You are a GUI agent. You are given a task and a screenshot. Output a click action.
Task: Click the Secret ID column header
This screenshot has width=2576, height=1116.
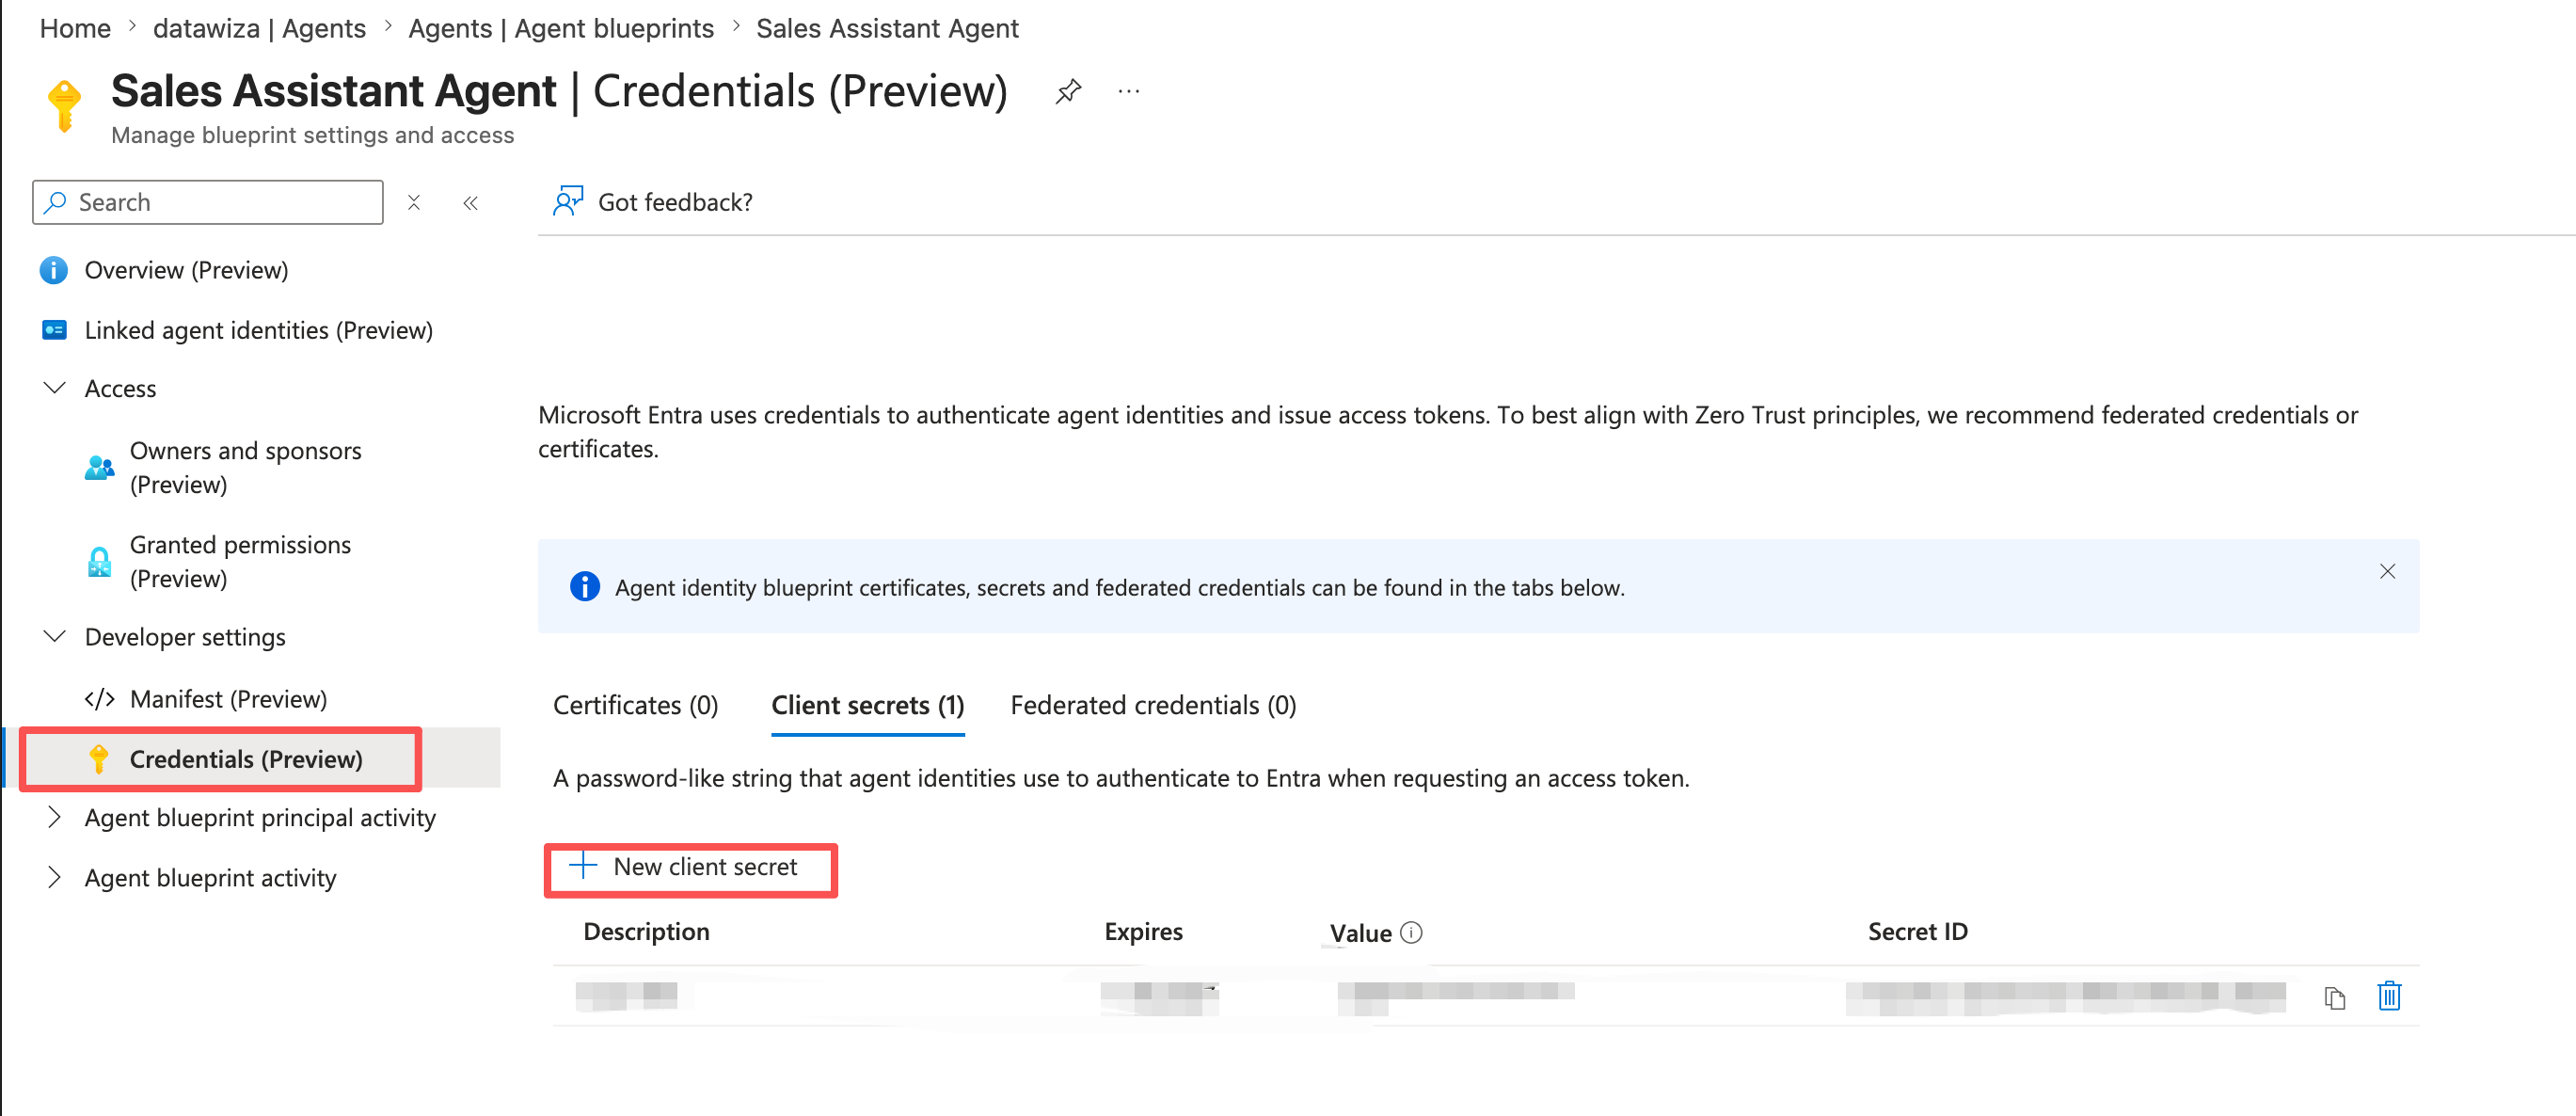(x=1918, y=932)
